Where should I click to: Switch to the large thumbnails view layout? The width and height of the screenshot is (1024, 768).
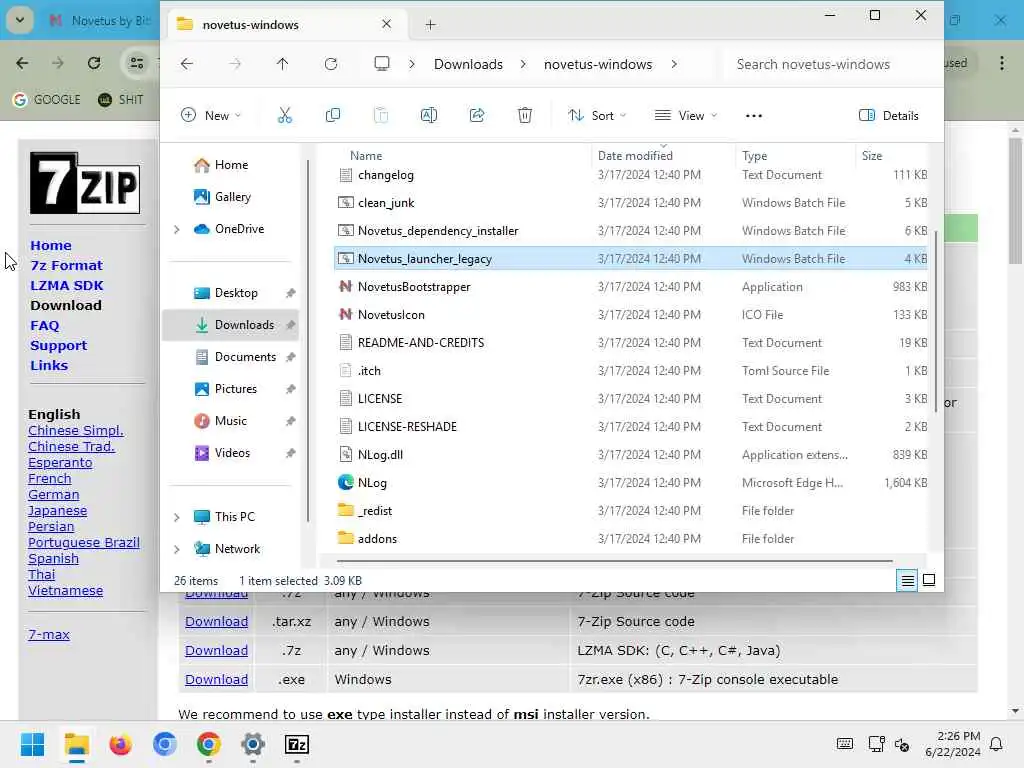click(x=929, y=580)
